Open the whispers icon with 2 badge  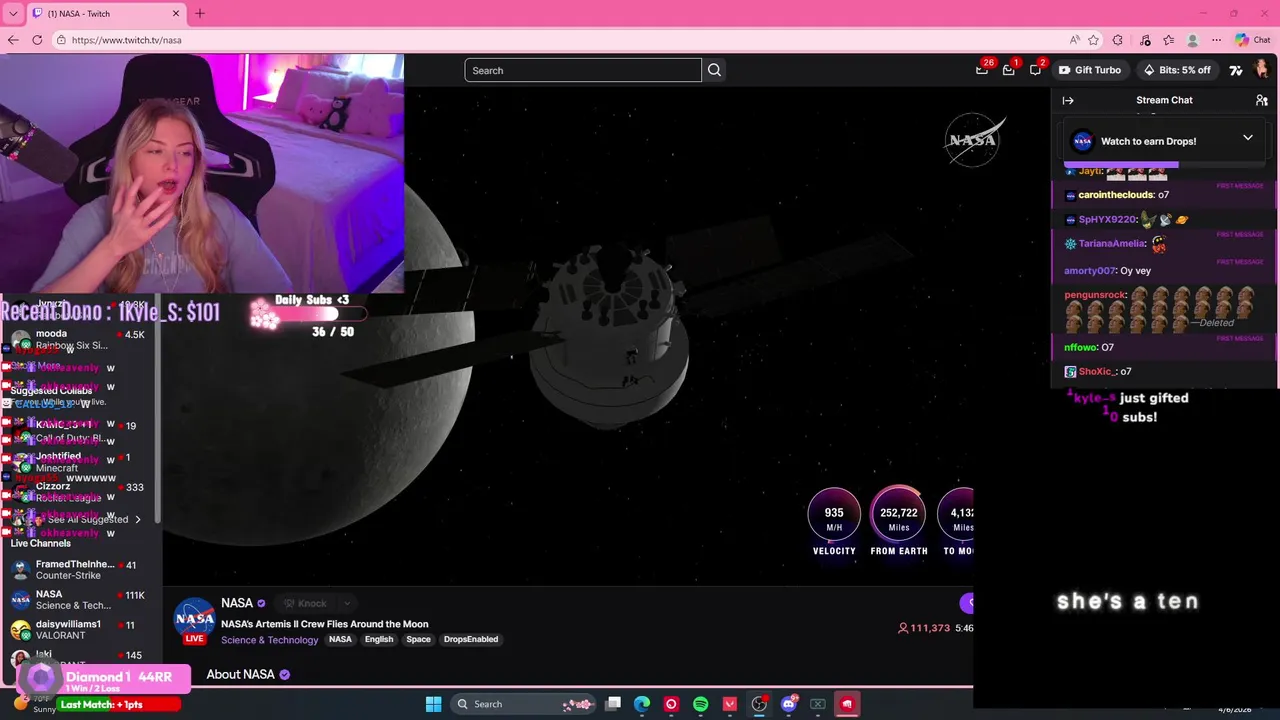click(x=1036, y=70)
